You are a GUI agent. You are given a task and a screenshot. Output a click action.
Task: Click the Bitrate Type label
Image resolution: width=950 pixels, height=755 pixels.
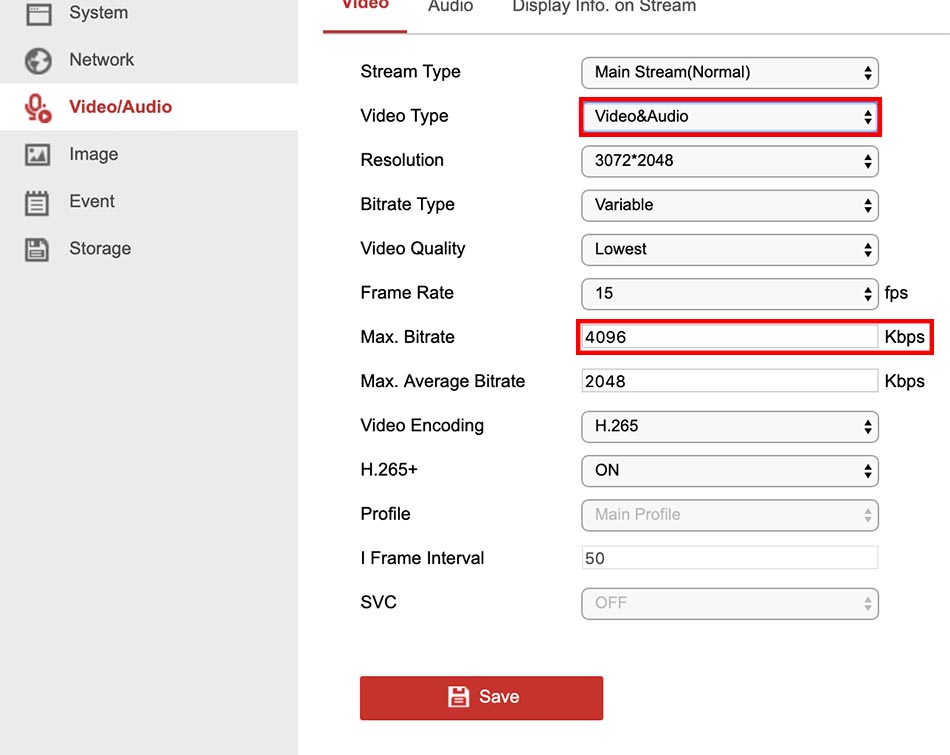pos(407,205)
